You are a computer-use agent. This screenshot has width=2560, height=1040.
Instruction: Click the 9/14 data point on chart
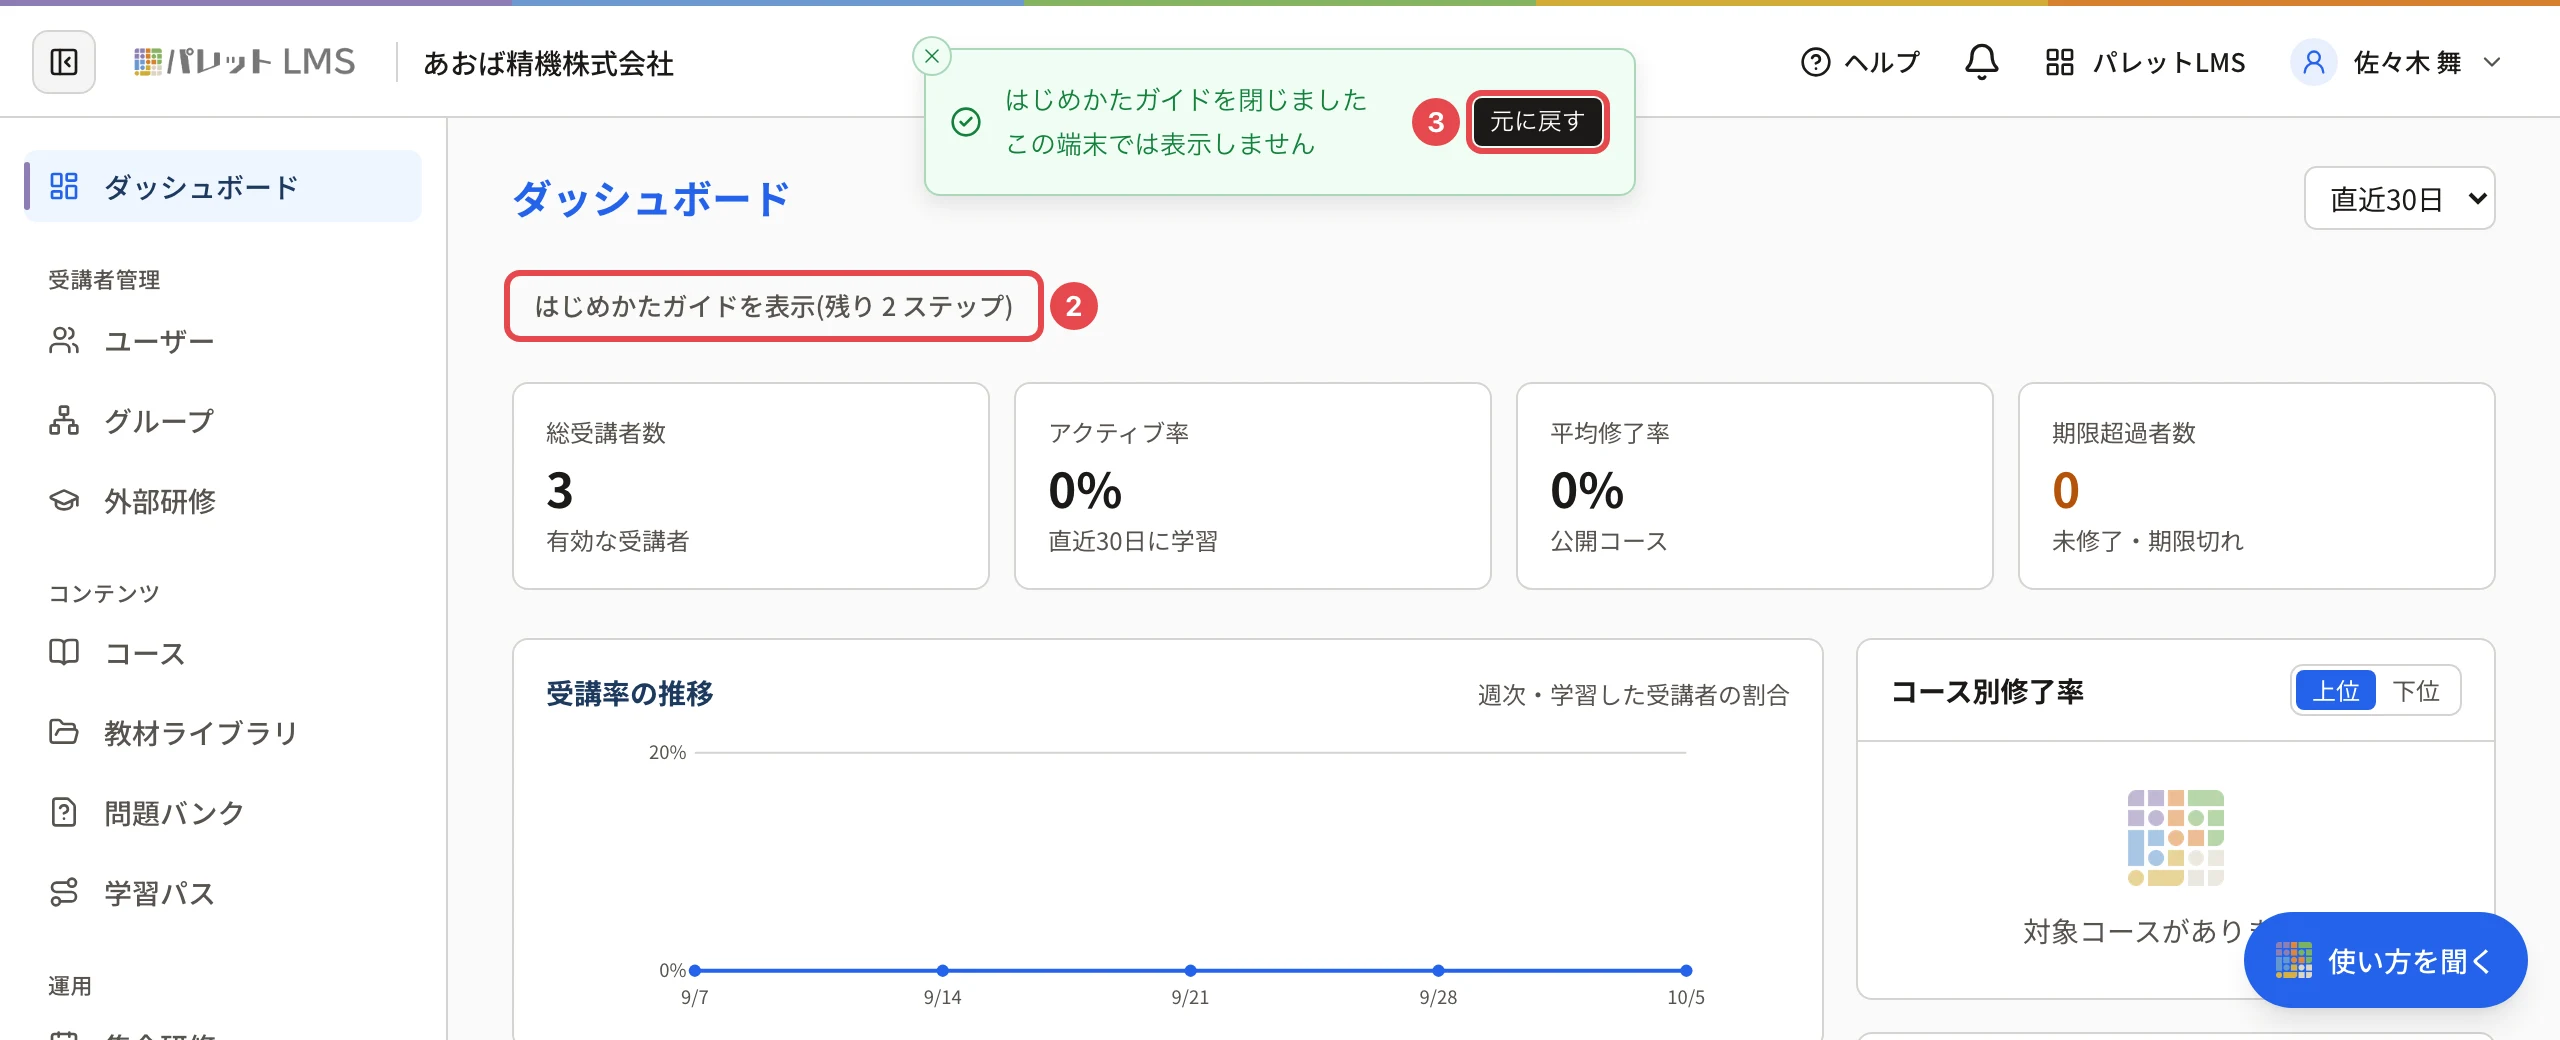(x=942, y=970)
